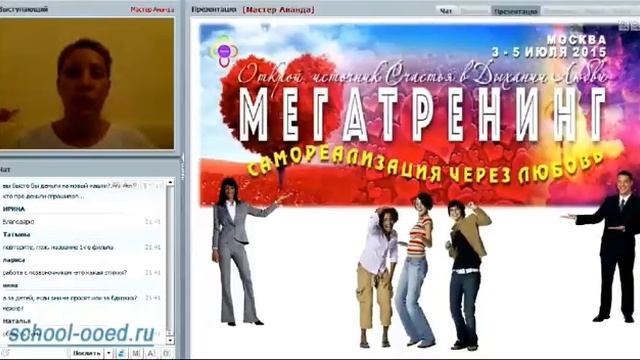The width and height of the screenshot is (640, 360).
Task: Click the slide date 3 - 5 ИЮЛЯ 2015
Action: click(549, 52)
